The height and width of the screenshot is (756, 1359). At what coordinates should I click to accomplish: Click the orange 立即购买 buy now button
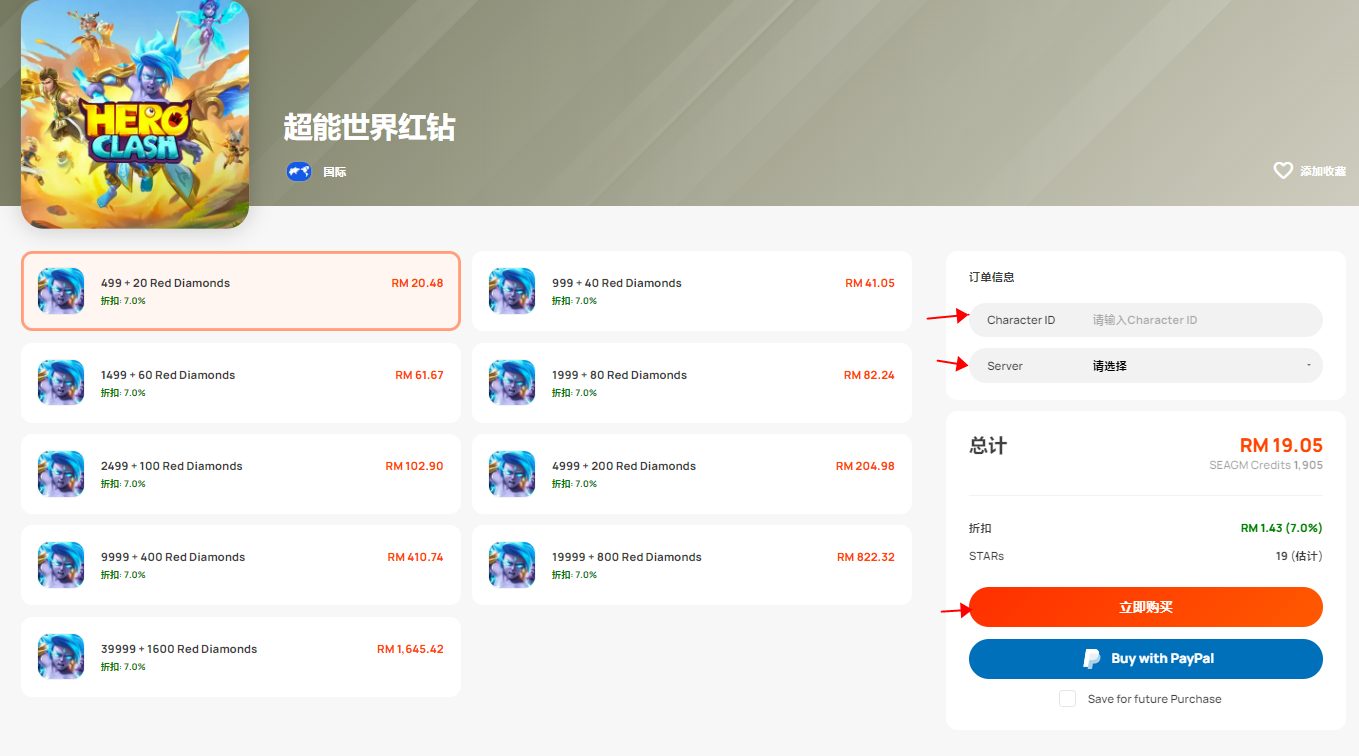(1146, 608)
